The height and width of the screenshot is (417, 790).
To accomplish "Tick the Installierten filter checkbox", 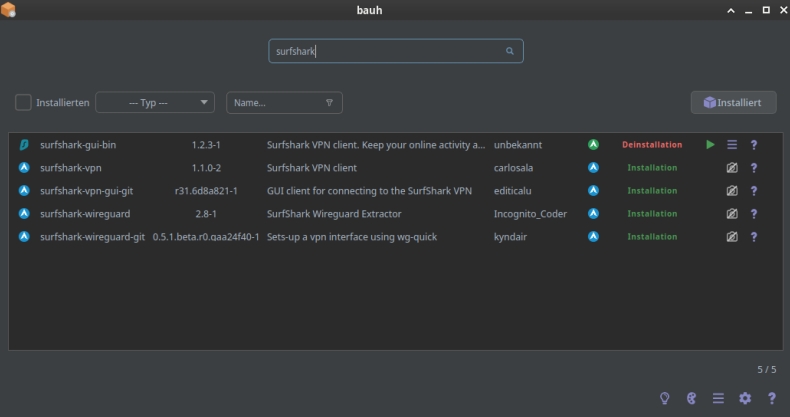I will click(x=23, y=102).
